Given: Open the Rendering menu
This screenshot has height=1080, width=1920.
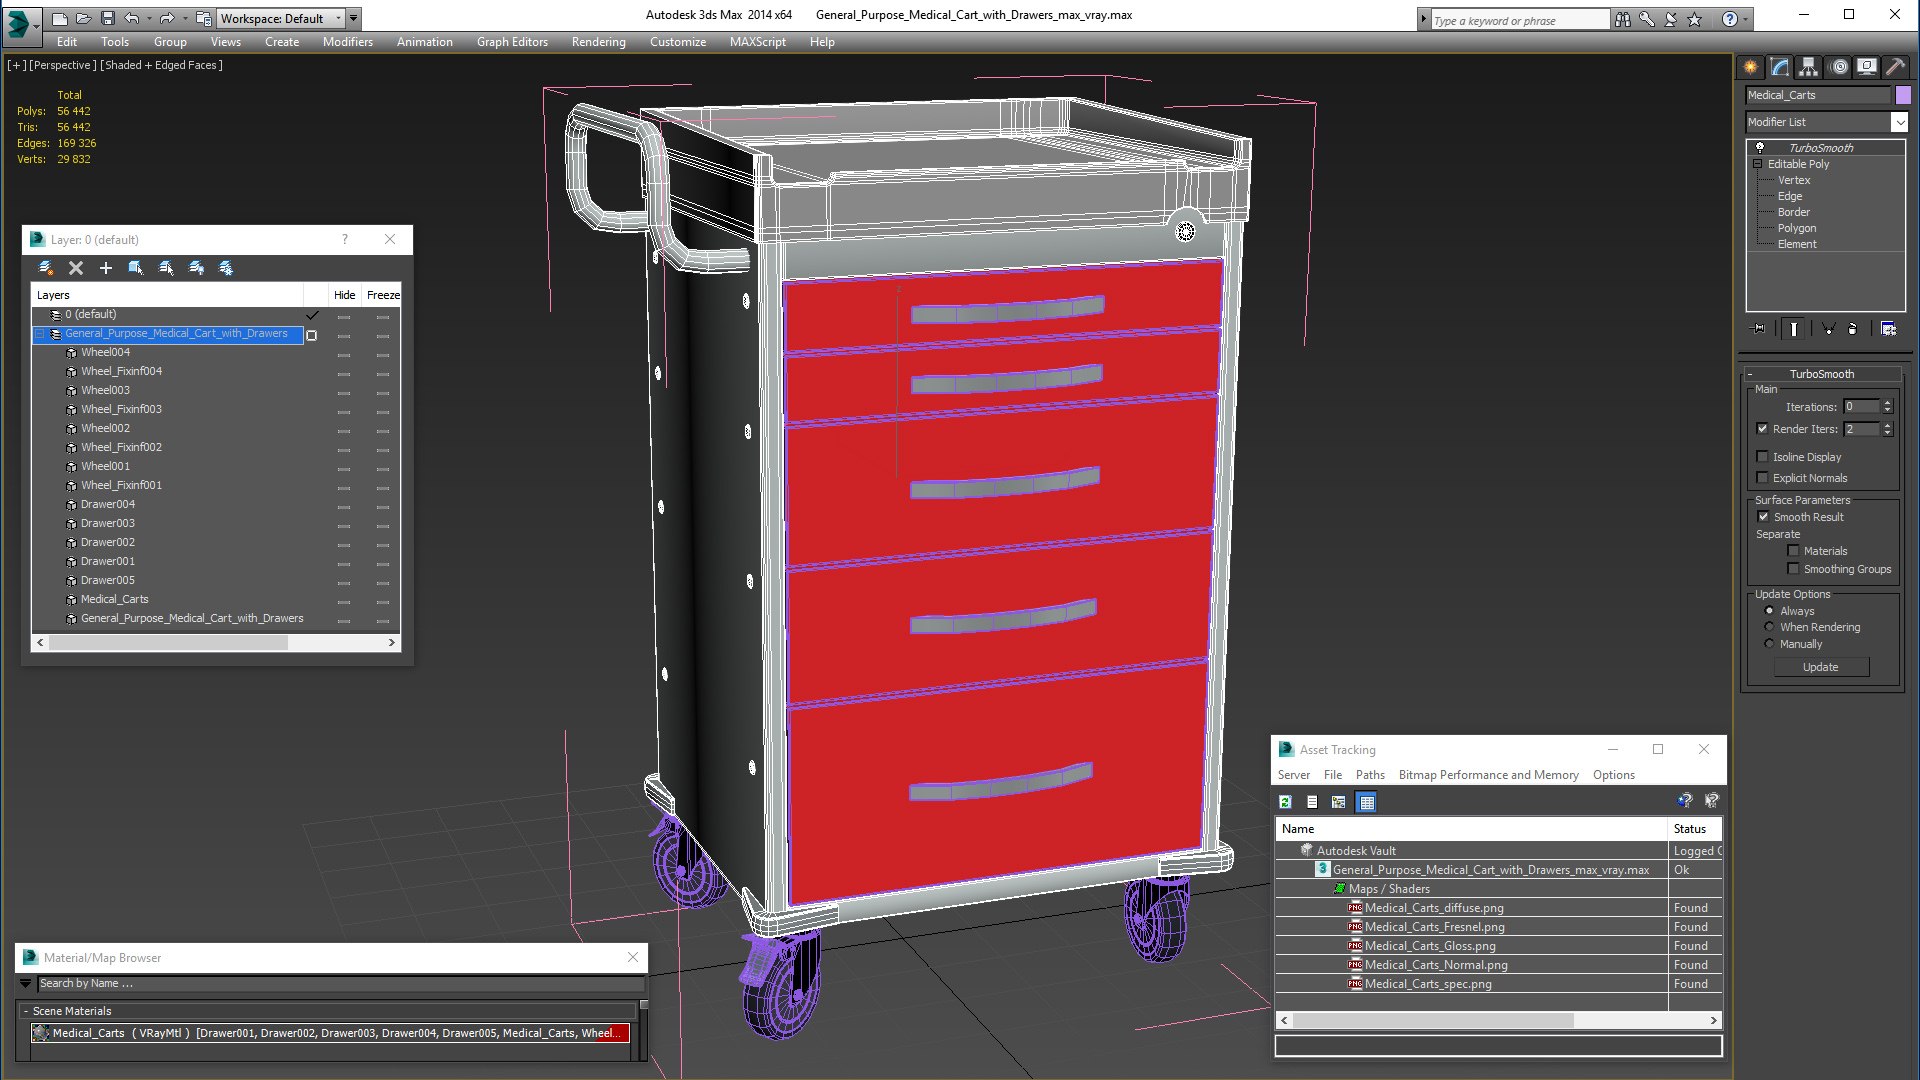Looking at the screenshot, I should pos(598,42).
